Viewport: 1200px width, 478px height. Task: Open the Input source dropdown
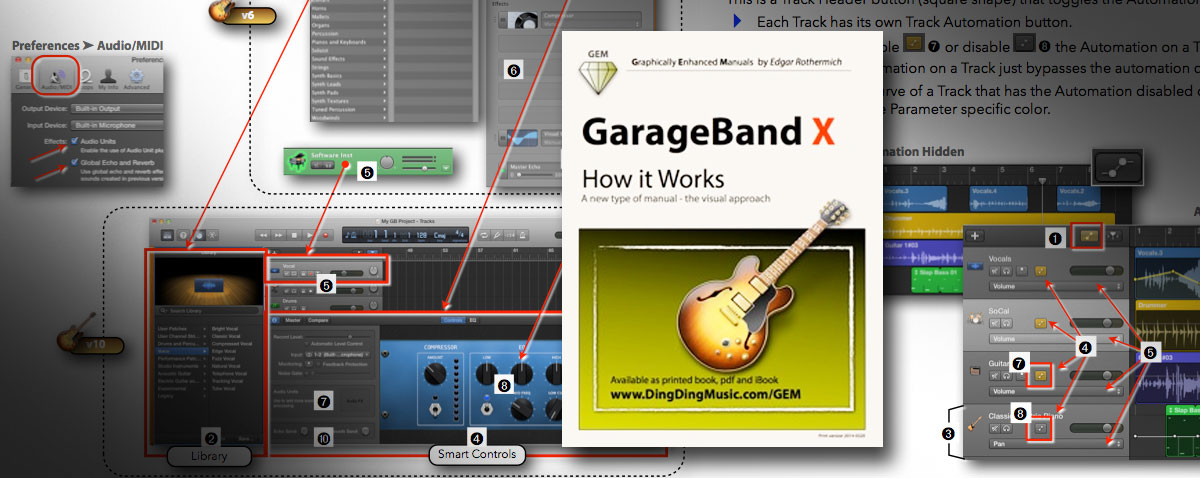[338, 355]
